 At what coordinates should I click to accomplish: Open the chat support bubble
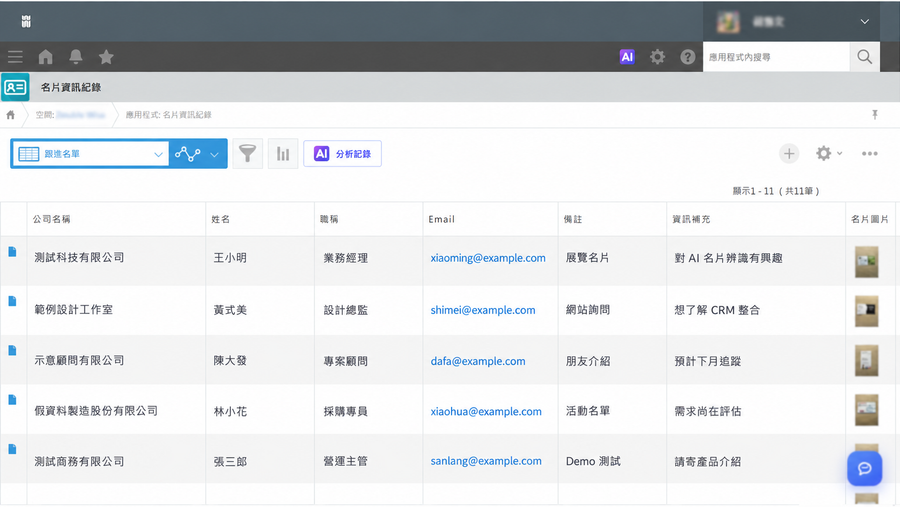click(x=864, y=469)
